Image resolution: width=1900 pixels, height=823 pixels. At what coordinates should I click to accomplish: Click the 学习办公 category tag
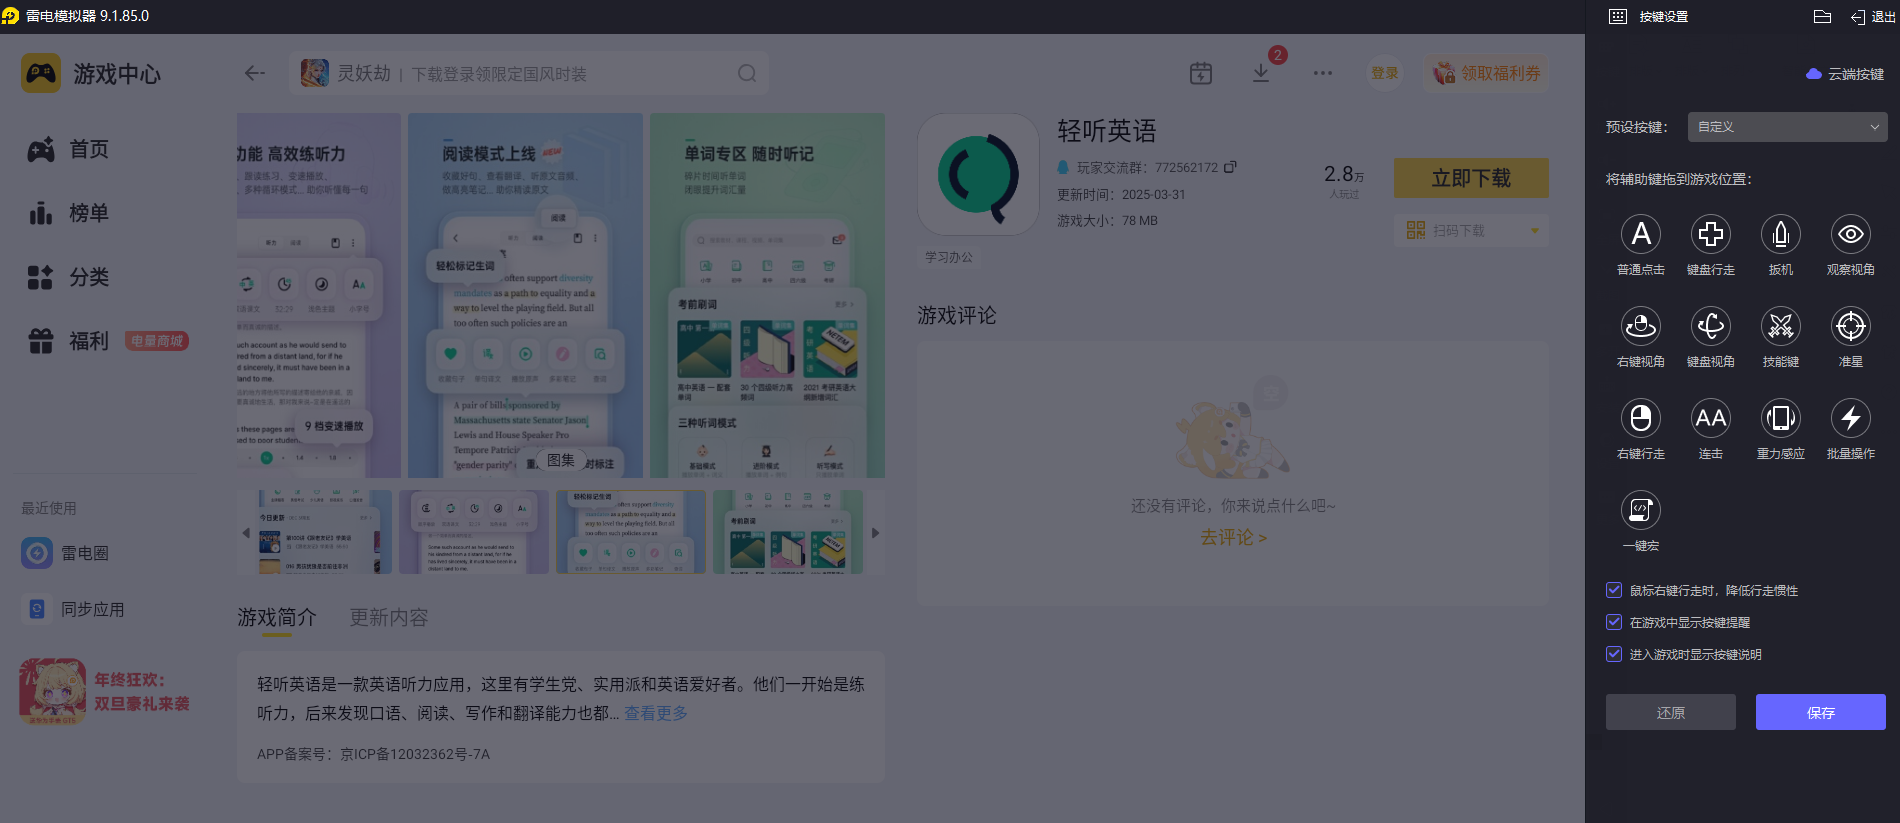click(948, 257)
